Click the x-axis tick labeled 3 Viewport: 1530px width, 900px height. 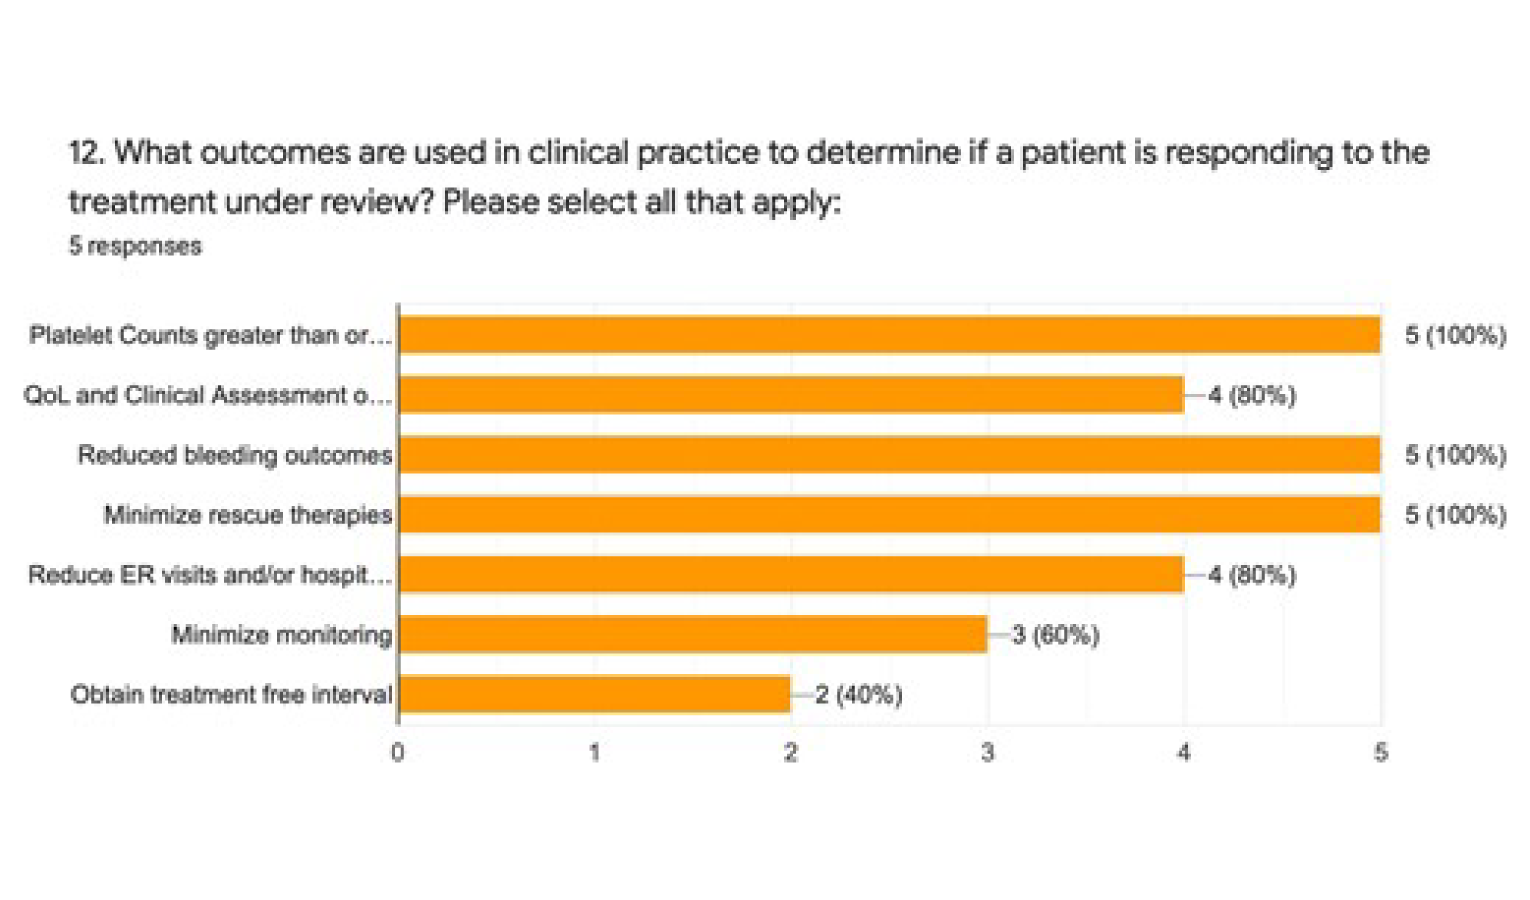coord(987,752)
